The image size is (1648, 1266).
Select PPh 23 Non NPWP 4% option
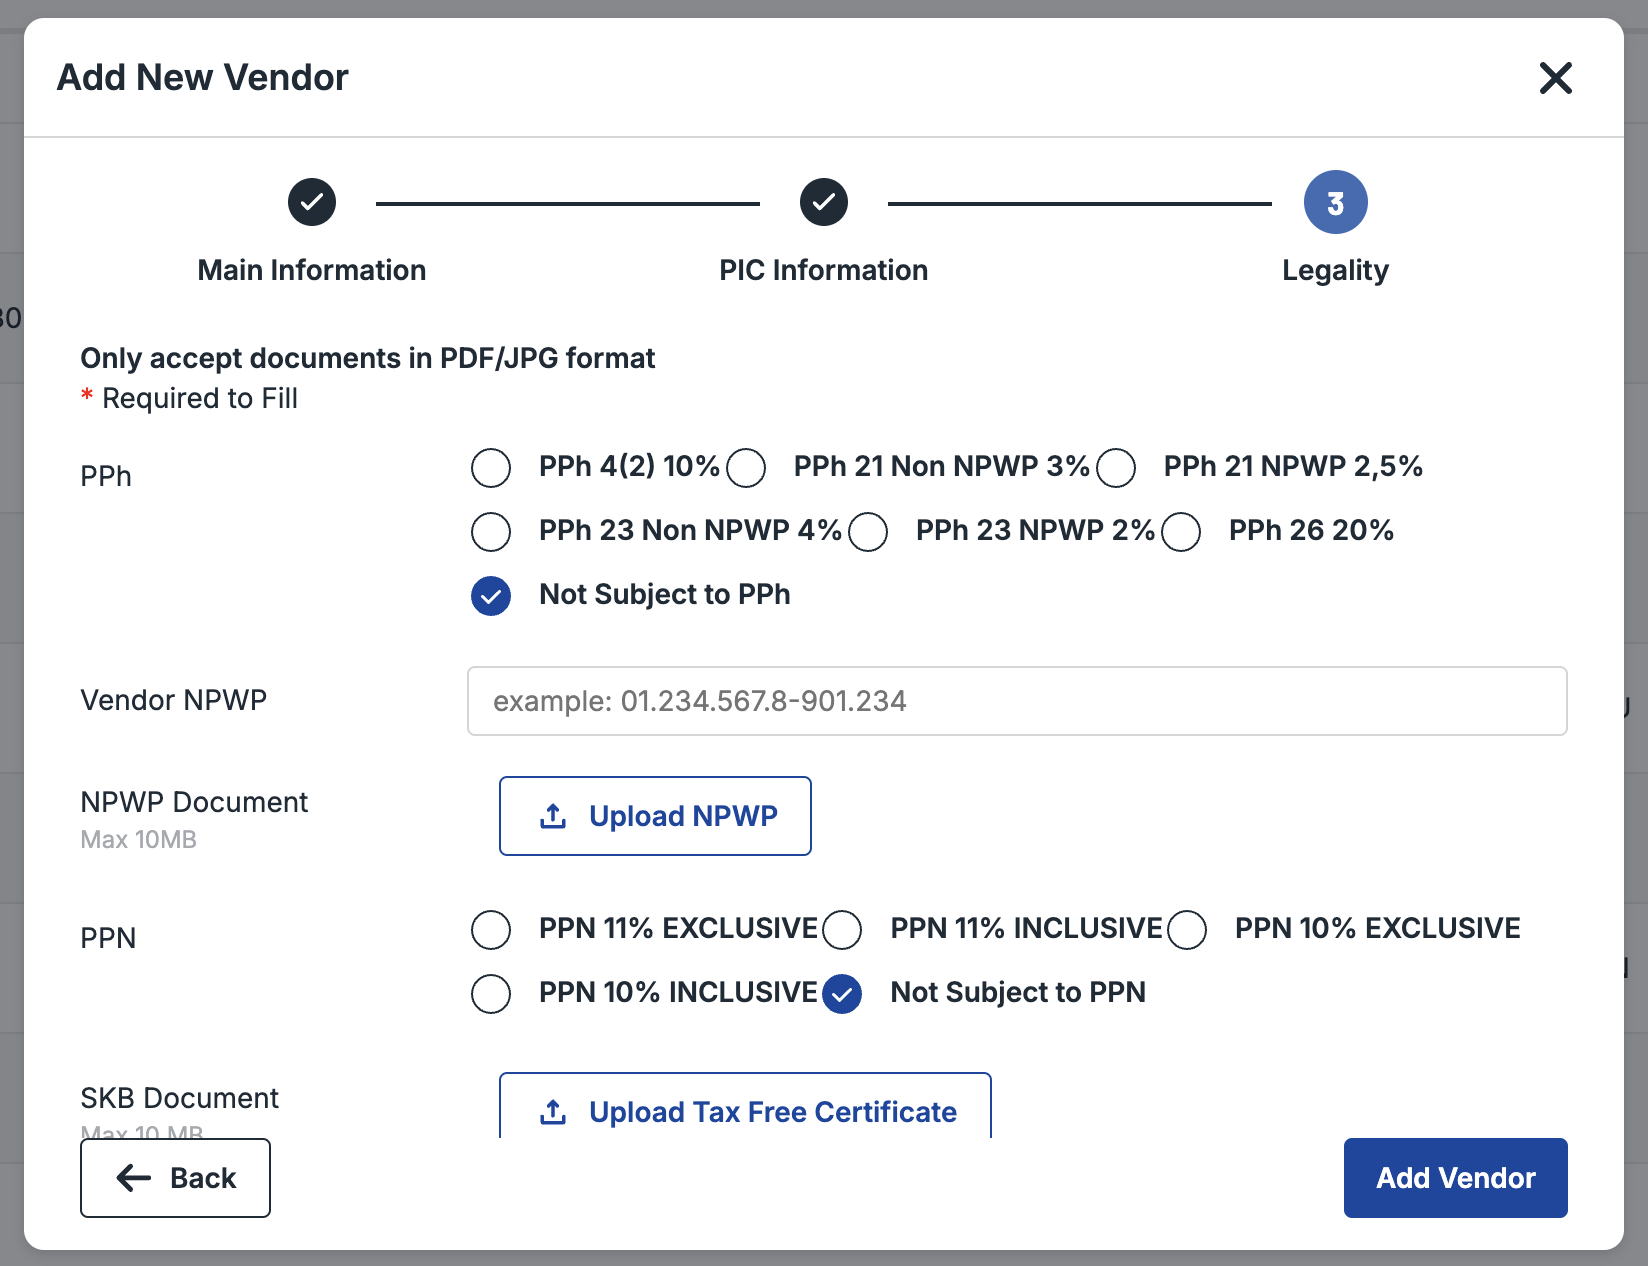[x=490, y=531]
